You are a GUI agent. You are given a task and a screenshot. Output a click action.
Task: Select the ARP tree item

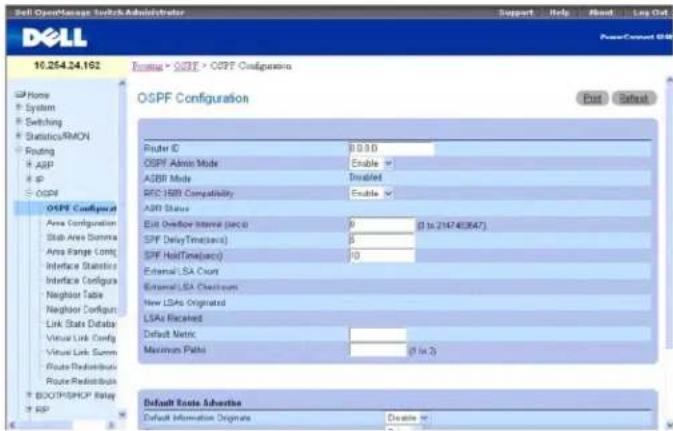click(x=44, y=165)
